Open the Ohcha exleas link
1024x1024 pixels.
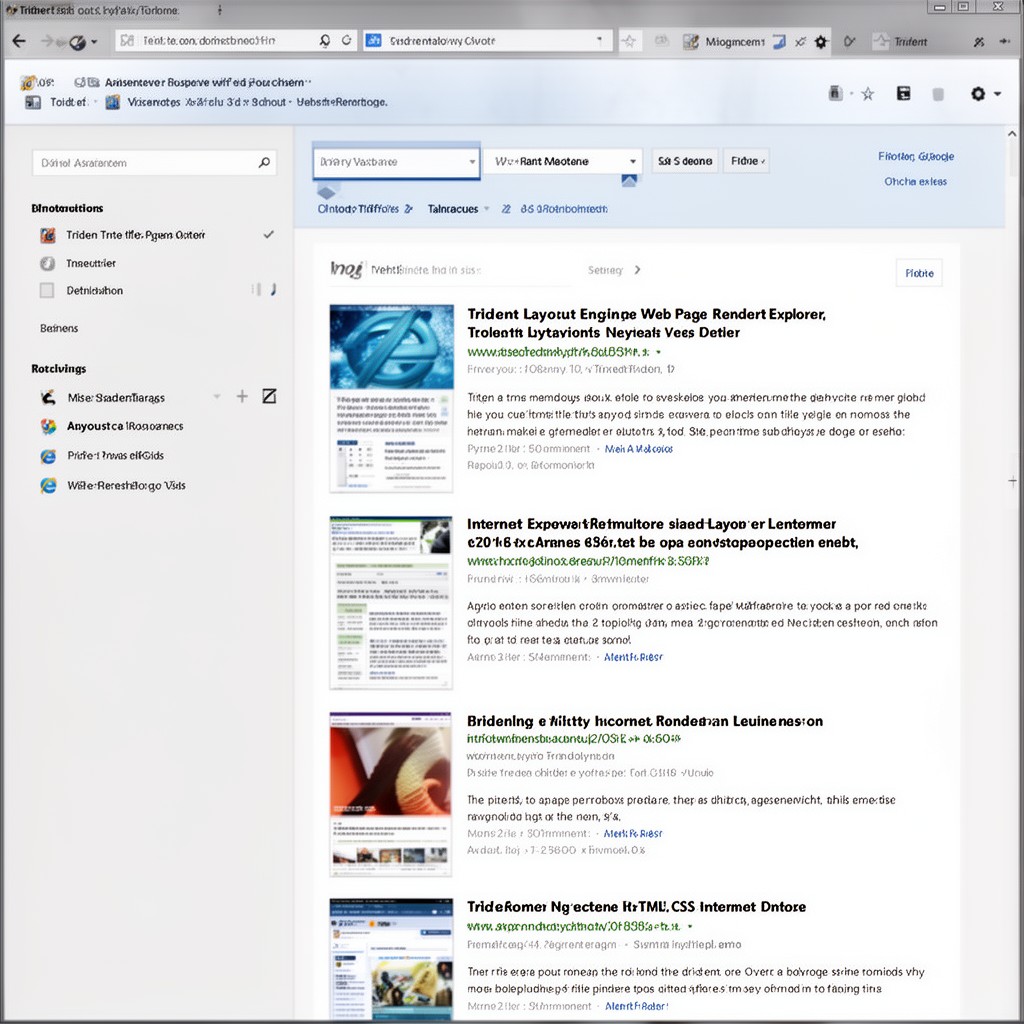(x=915, y=182)
